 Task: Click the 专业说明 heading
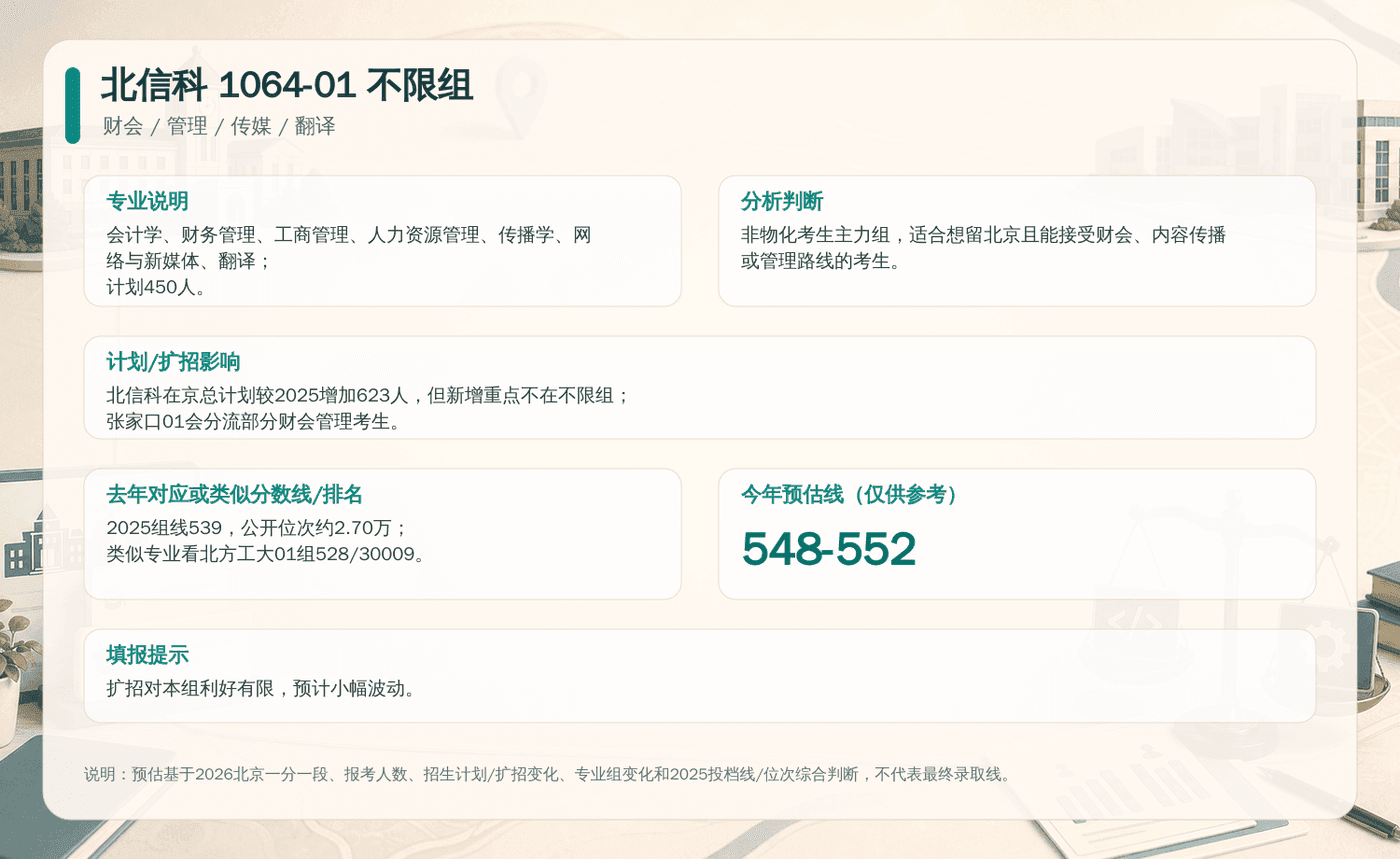click(147, 201)
